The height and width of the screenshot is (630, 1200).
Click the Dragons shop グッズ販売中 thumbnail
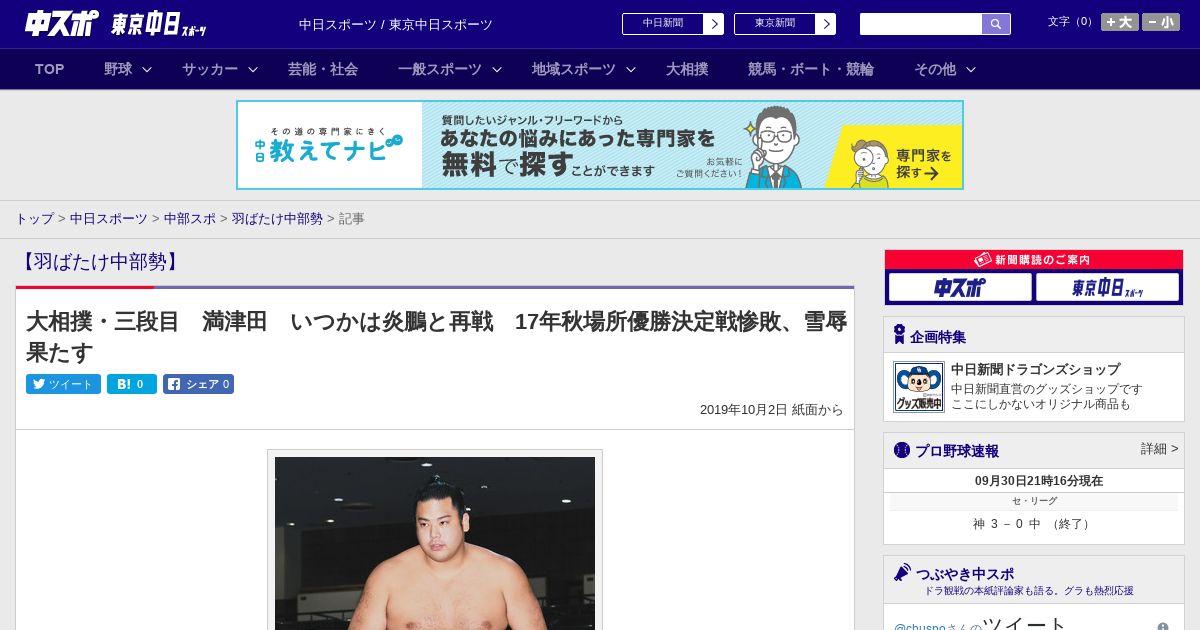(919, 387)
